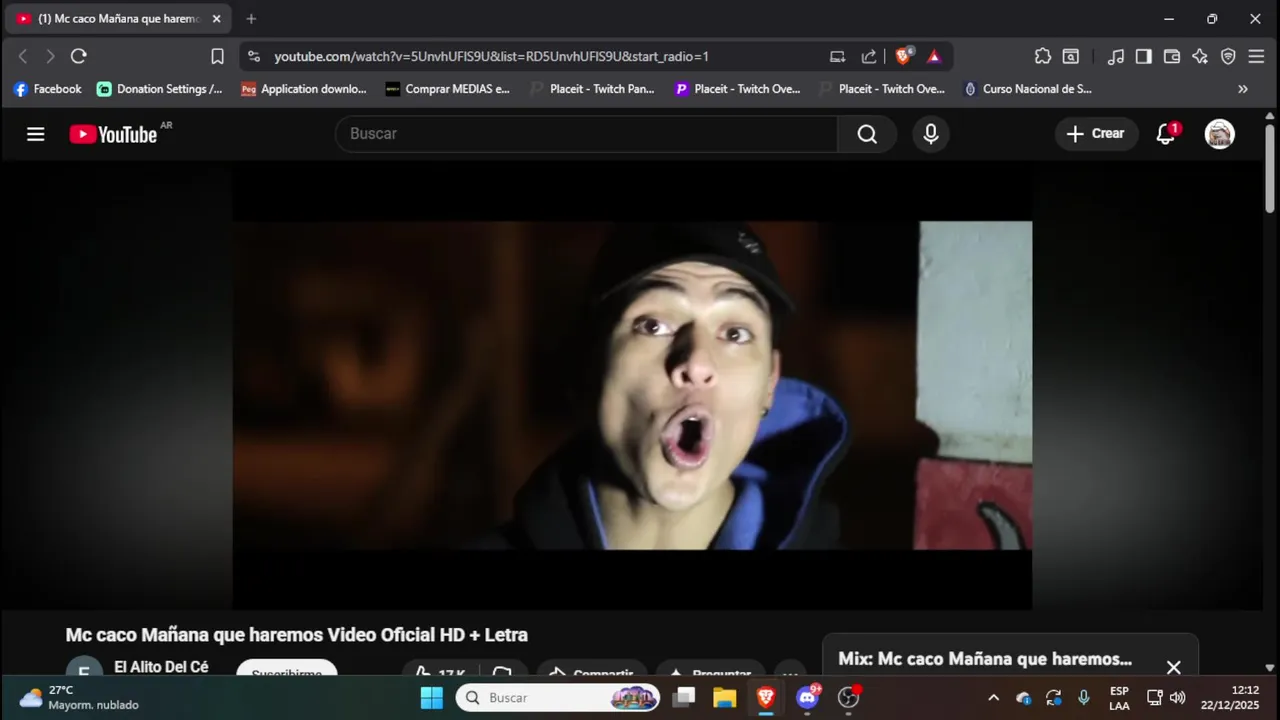Open the YouTube hamburger guide menu
This screenshot has width=1280, height=720.
(36, 134)
